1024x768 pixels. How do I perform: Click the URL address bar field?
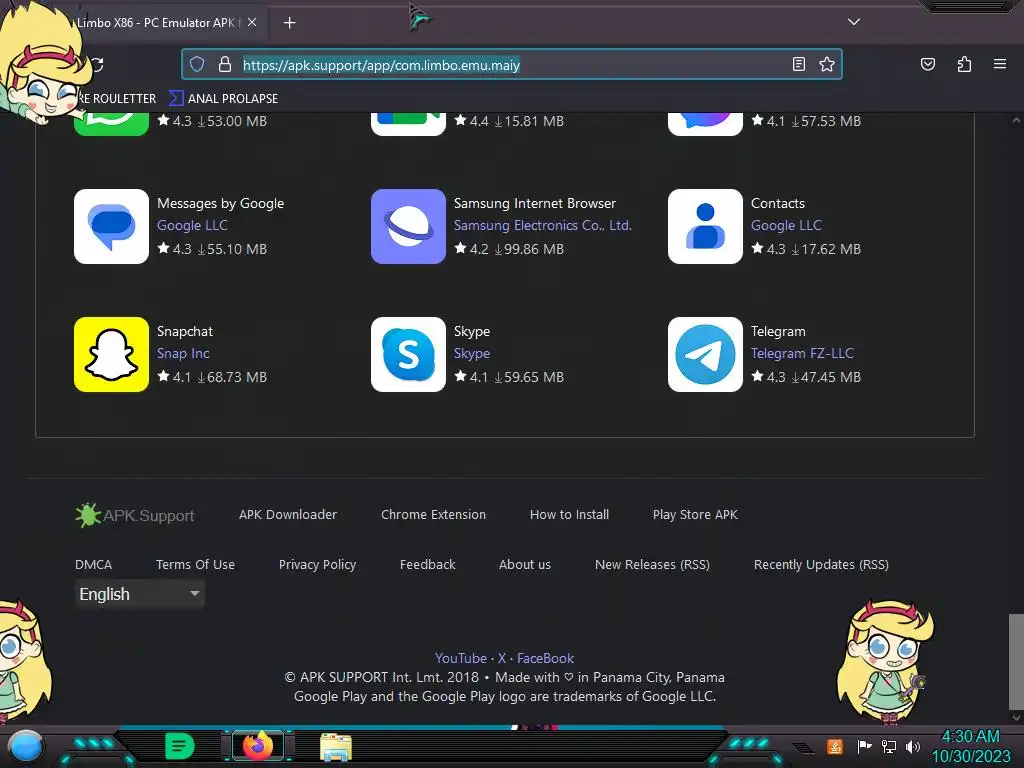(513, 65)
